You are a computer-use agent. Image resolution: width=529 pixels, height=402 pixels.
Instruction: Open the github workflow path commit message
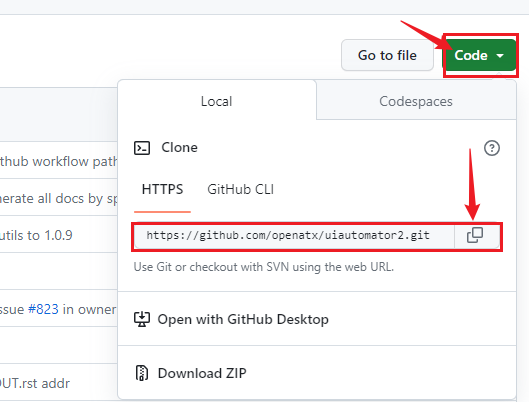pos(59,162)
